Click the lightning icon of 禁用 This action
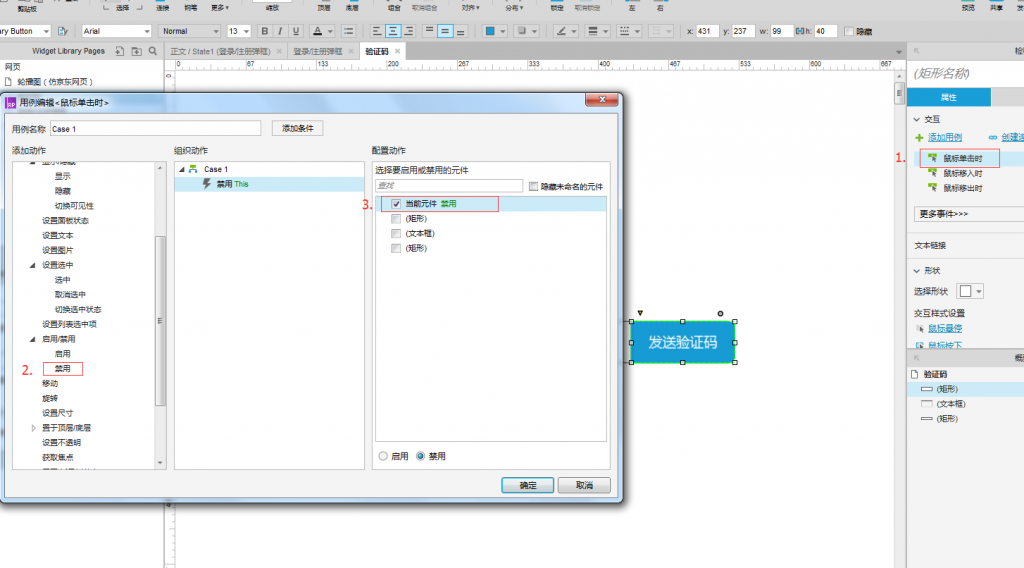 [x=207, y=184]
